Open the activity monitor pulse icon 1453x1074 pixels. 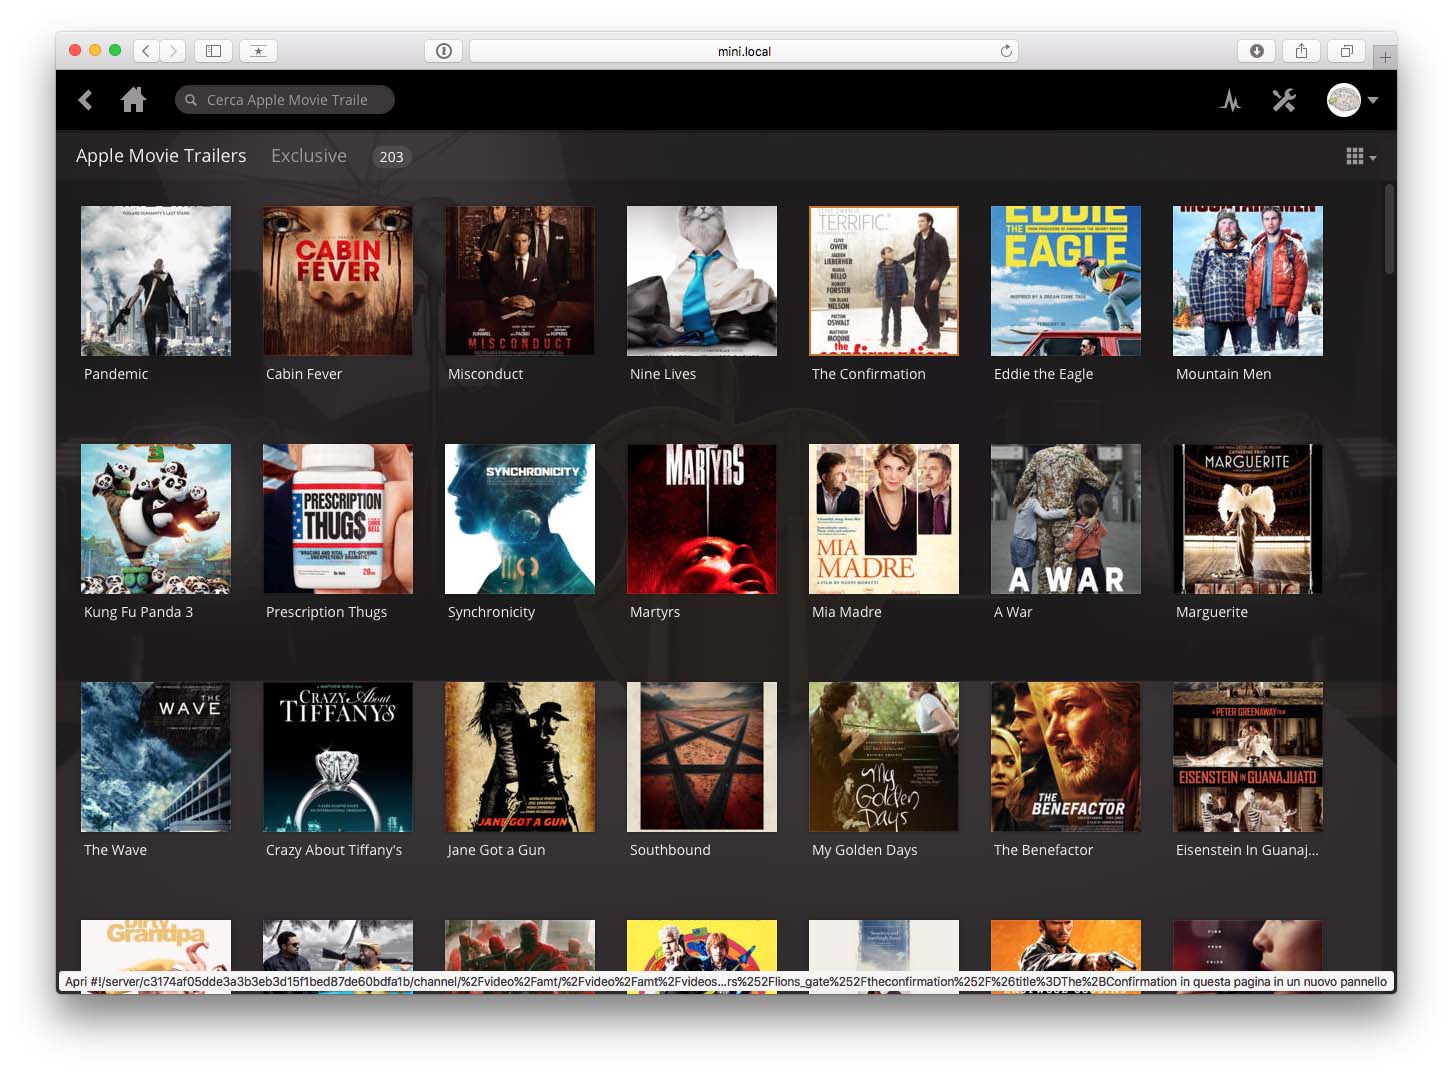1231,100
